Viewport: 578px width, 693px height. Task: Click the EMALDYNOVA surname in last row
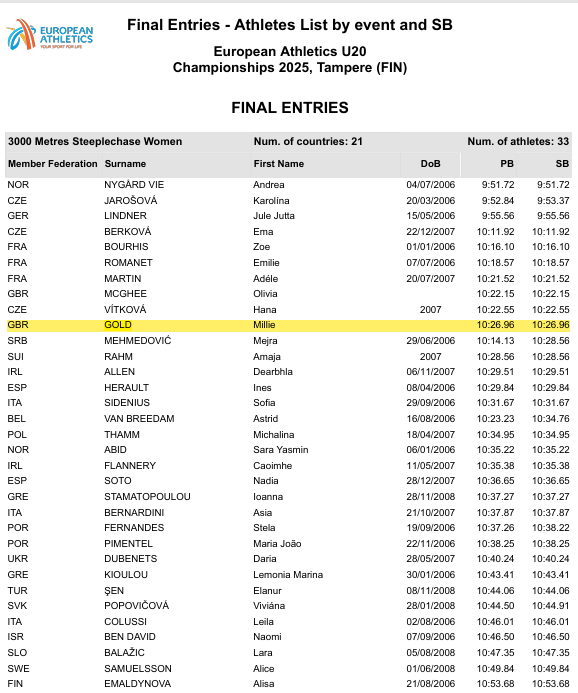(137, 684)
